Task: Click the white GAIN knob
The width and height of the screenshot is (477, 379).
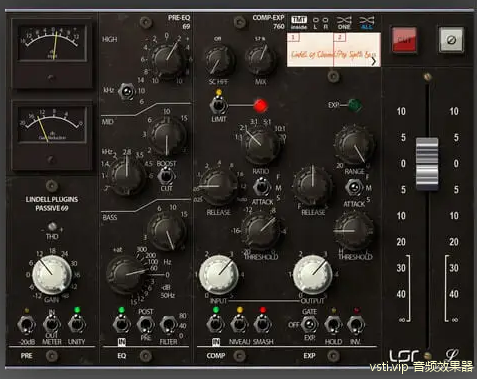Action: coord(52,275)
